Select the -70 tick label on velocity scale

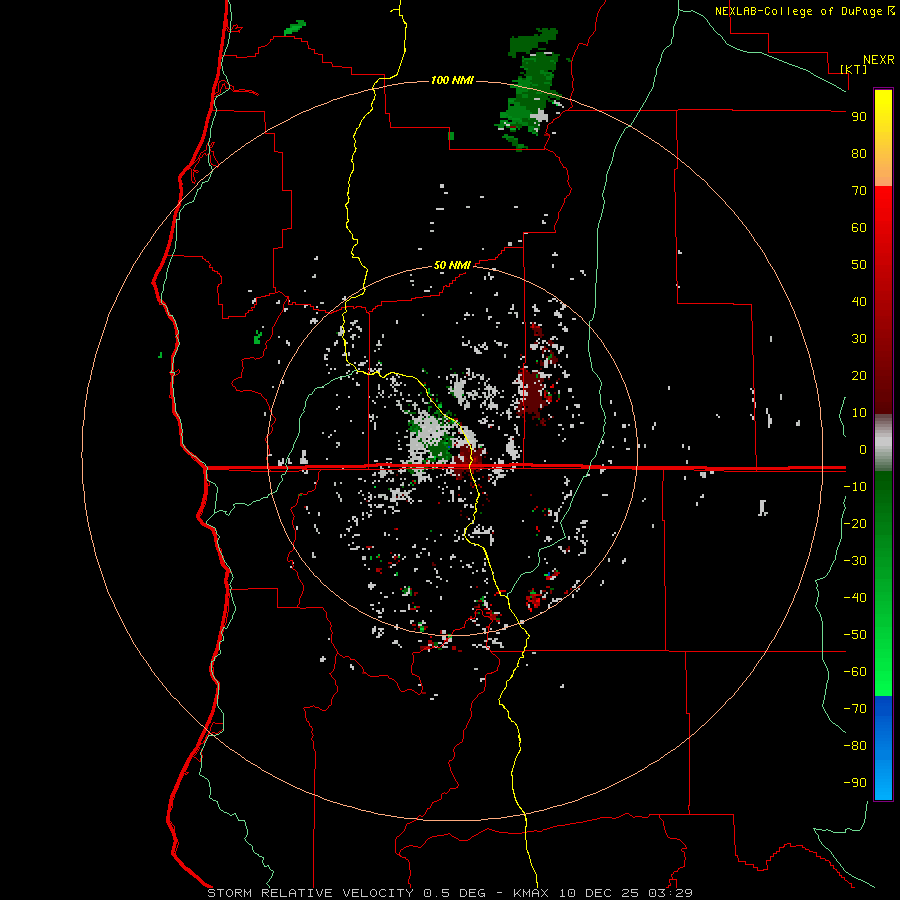point(855,709)
